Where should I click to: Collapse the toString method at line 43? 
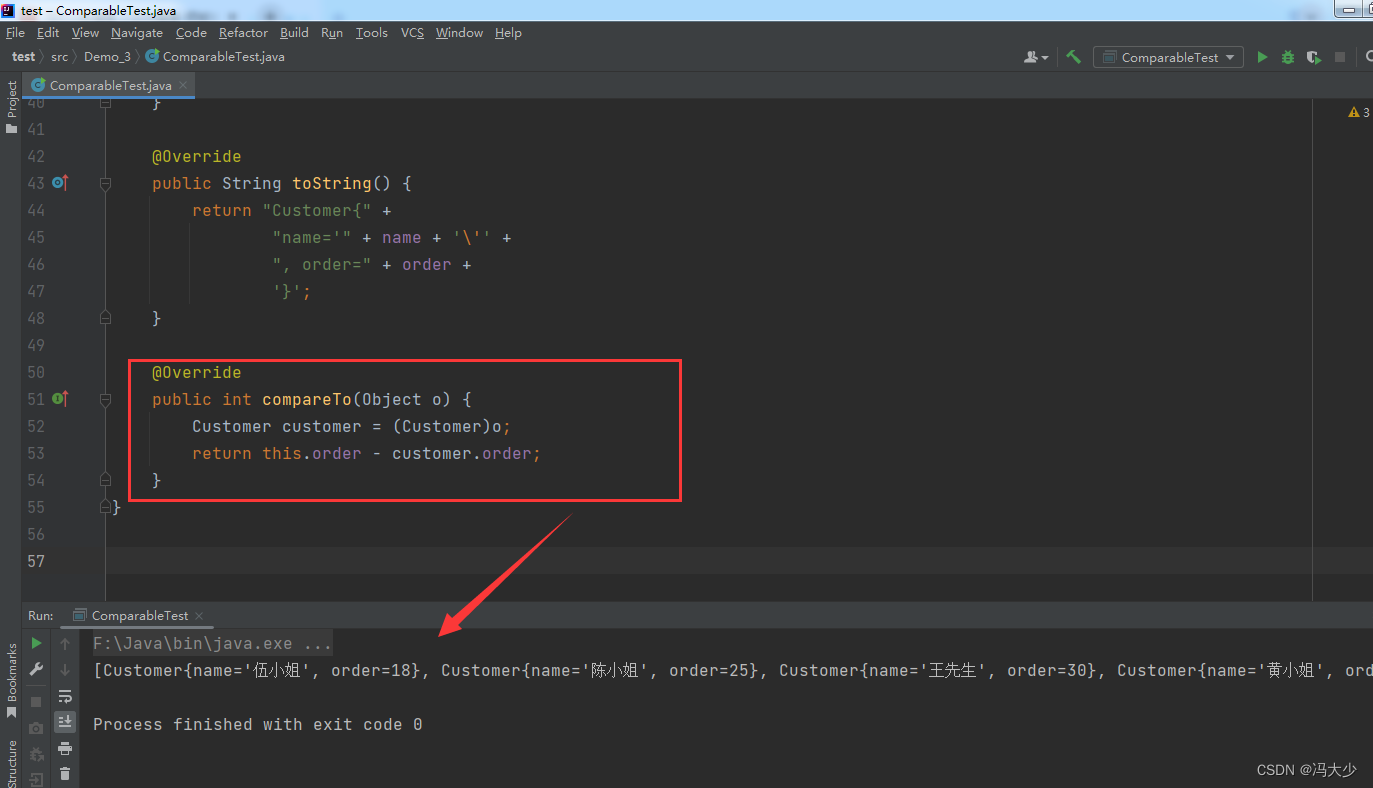click(105, 183)
